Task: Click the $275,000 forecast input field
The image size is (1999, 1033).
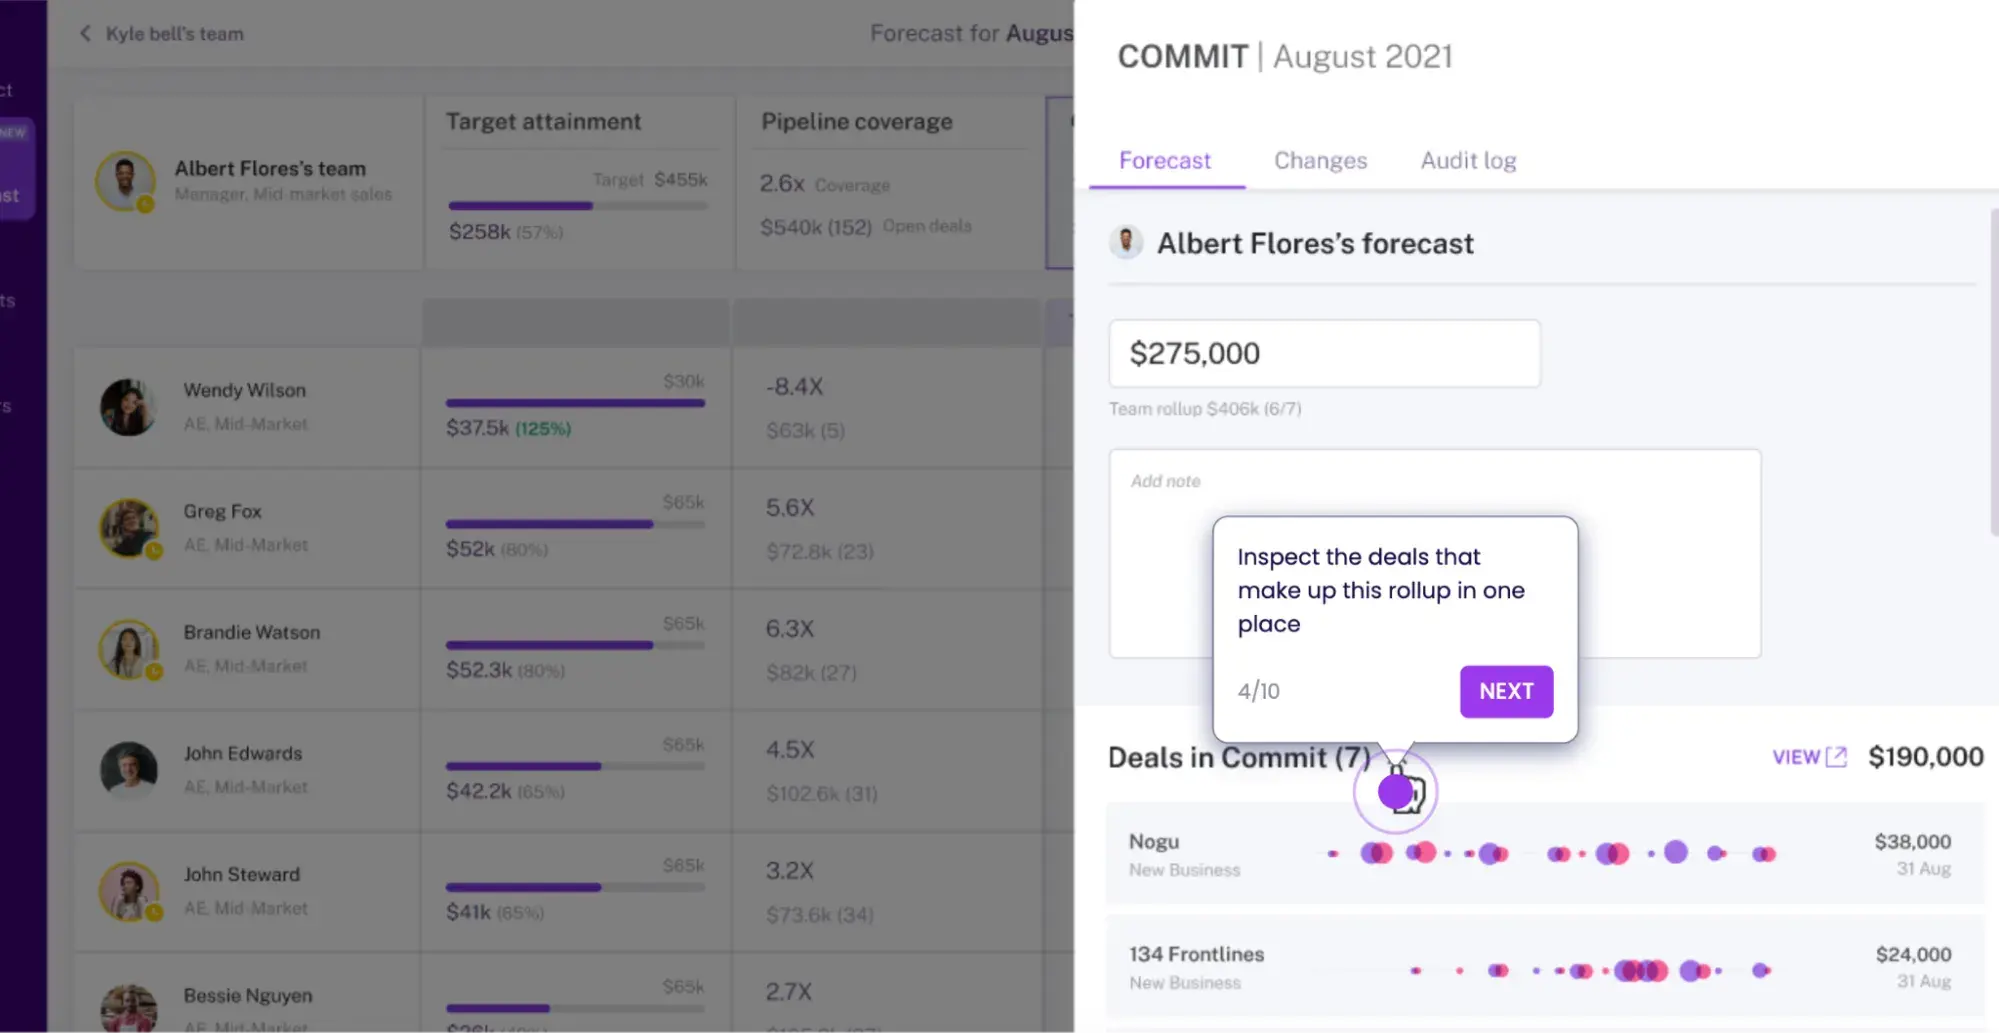Action: tap(1323, 353)
